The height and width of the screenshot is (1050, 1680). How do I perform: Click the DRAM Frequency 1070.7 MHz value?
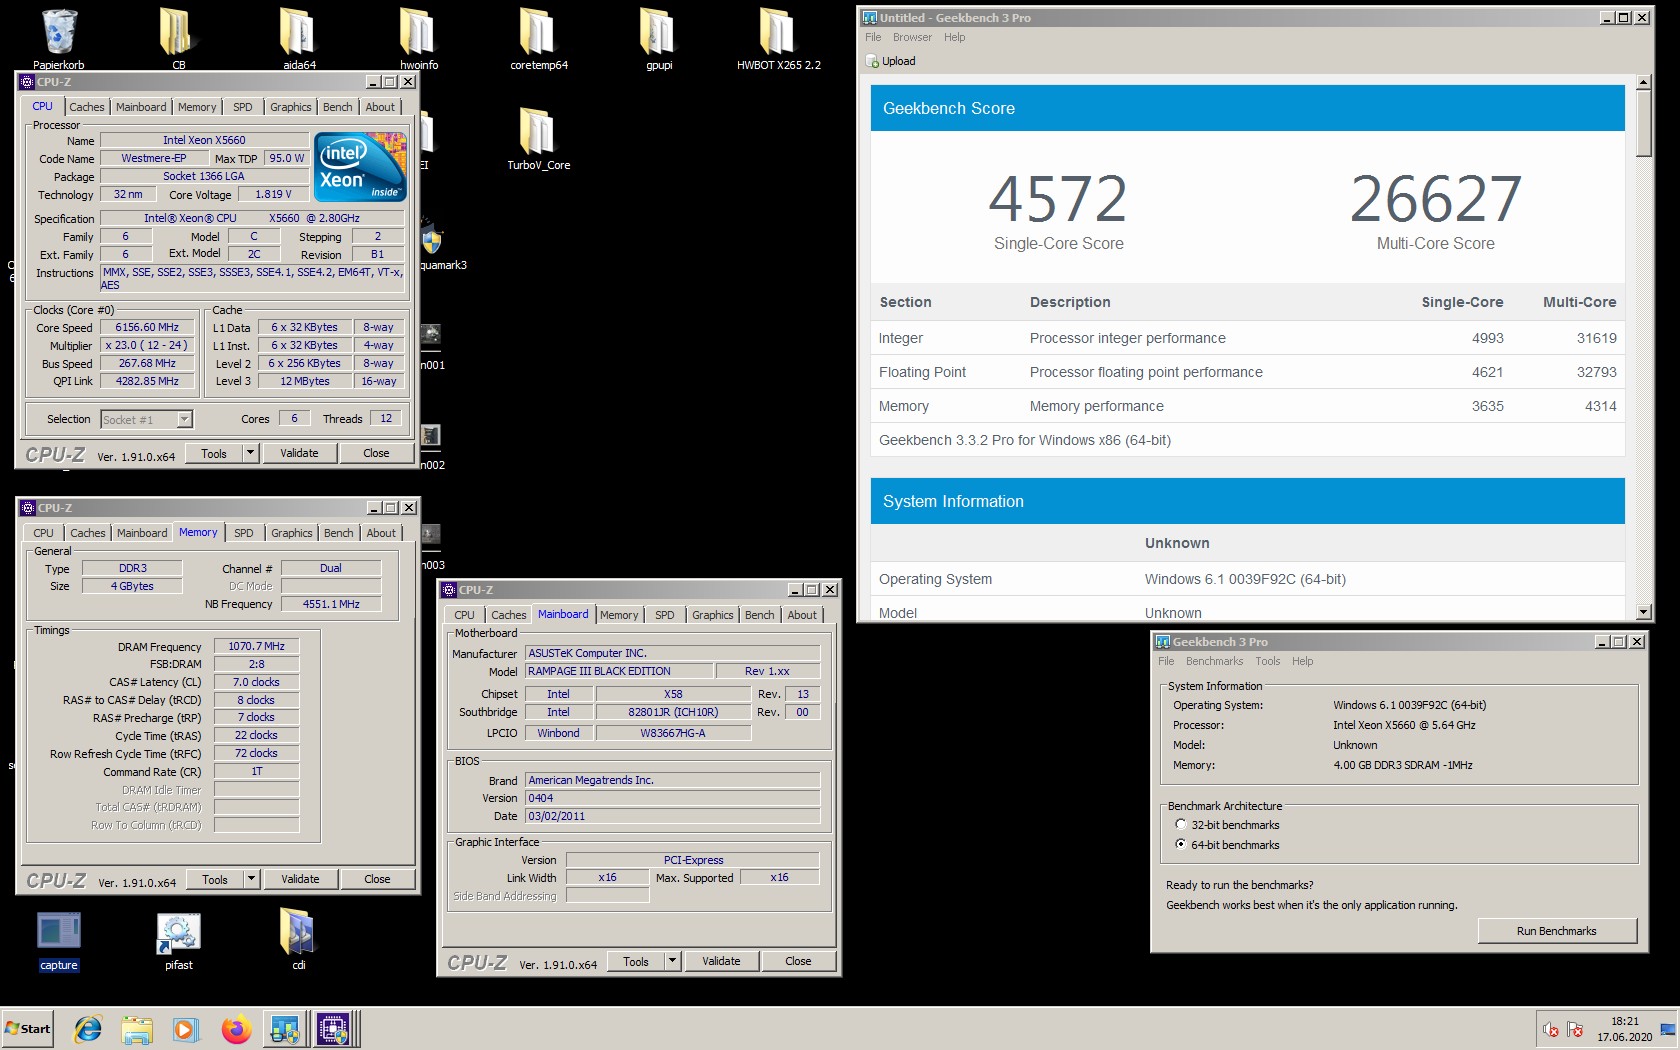coord(256,646)
